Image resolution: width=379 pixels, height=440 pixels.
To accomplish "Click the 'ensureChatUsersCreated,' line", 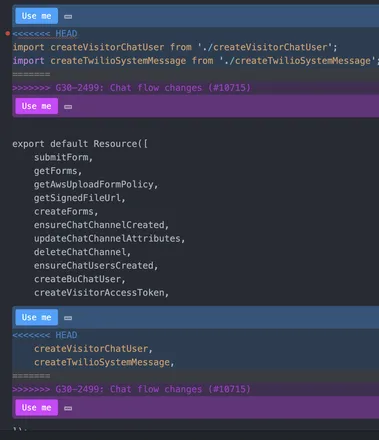I will (96, 266).
